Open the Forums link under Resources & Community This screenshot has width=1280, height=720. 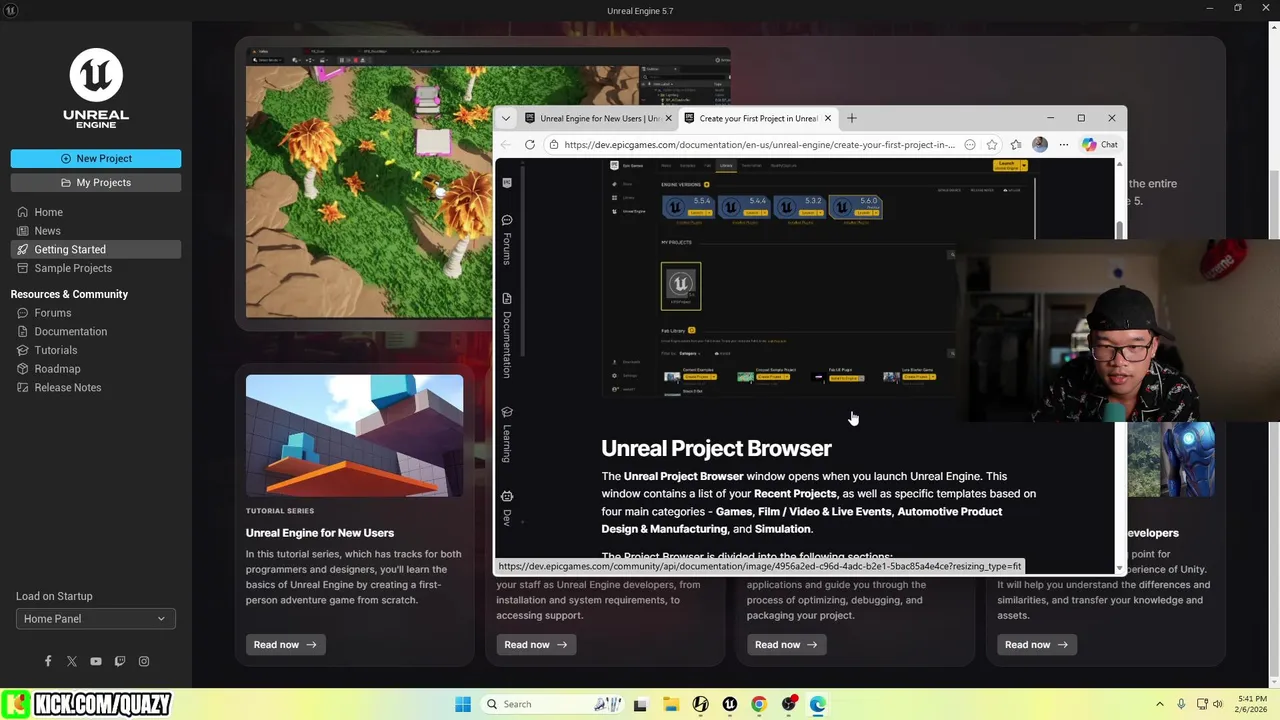pyautogui.click(x=52, y=313)
